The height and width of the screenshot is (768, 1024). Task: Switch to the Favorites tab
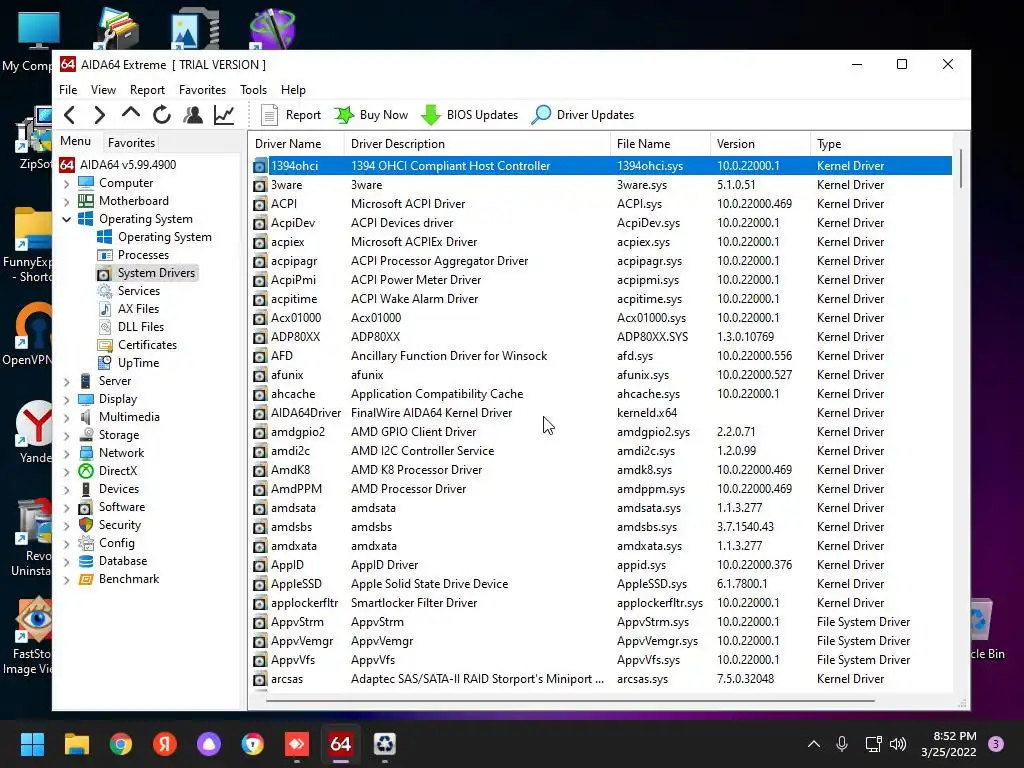coord(131,142)
